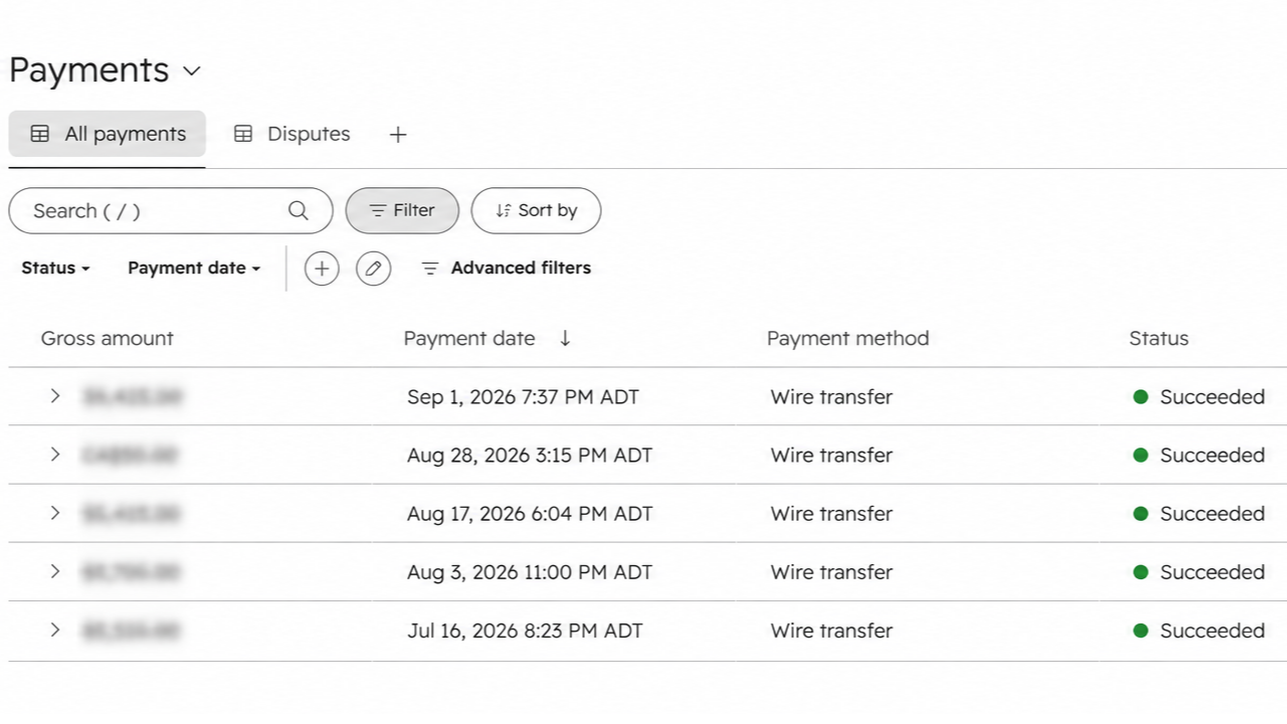Open the Status filter dropdown
Image resolution: width=1287 pixels, height=724 pixels.
(x=56, y=268)
